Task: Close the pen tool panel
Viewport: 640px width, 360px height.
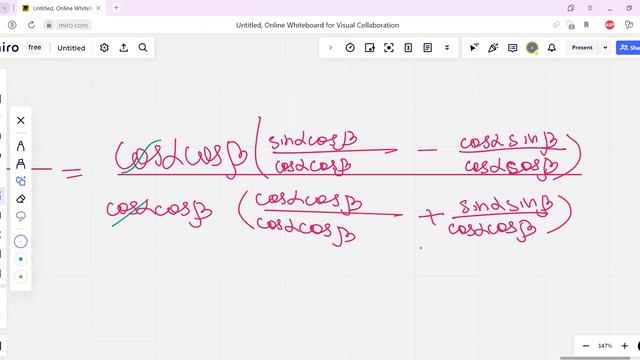Action: [x=20, y=120]
